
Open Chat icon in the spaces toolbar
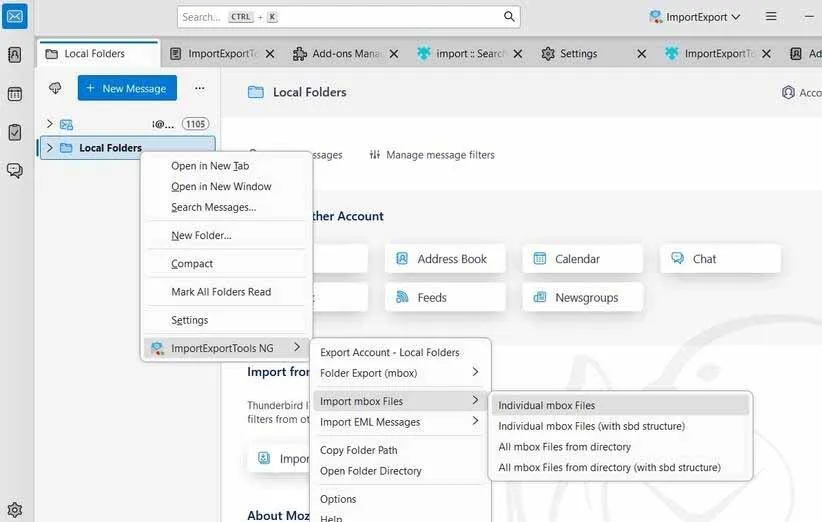point(15,170)
